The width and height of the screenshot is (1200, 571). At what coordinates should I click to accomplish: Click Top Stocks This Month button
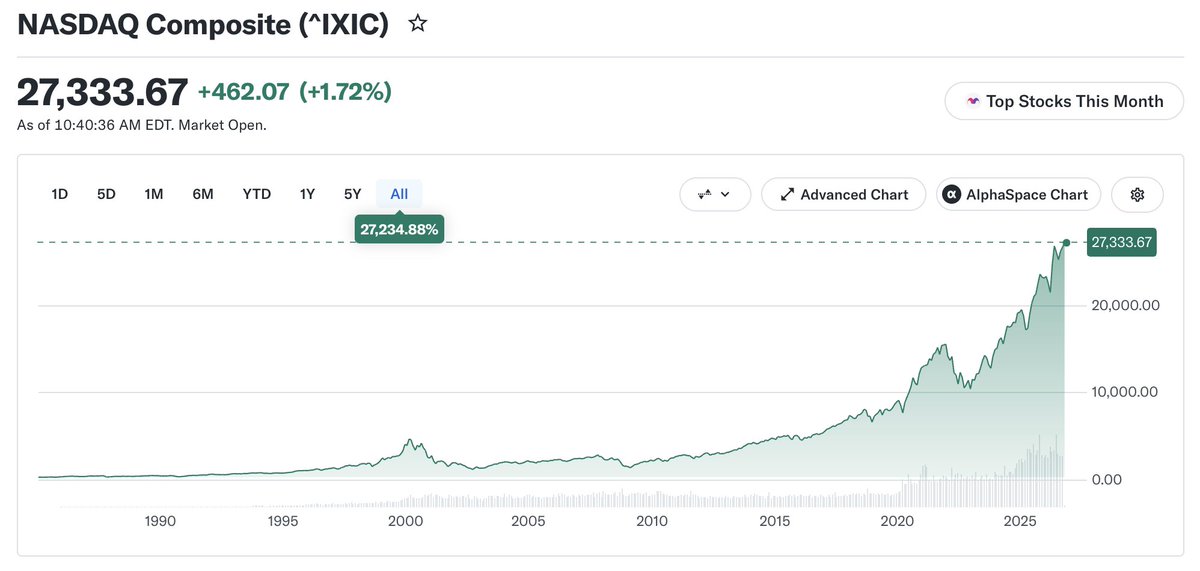1064,101
